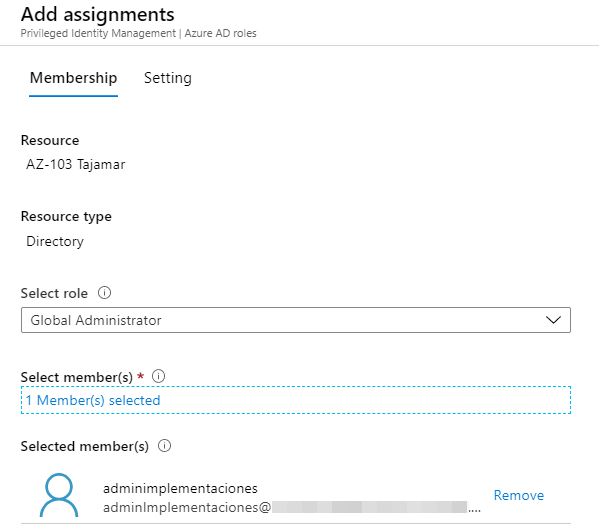Switch to the Membership tab
The width and height of the screenshot is (599, 528).
point(73,78)
